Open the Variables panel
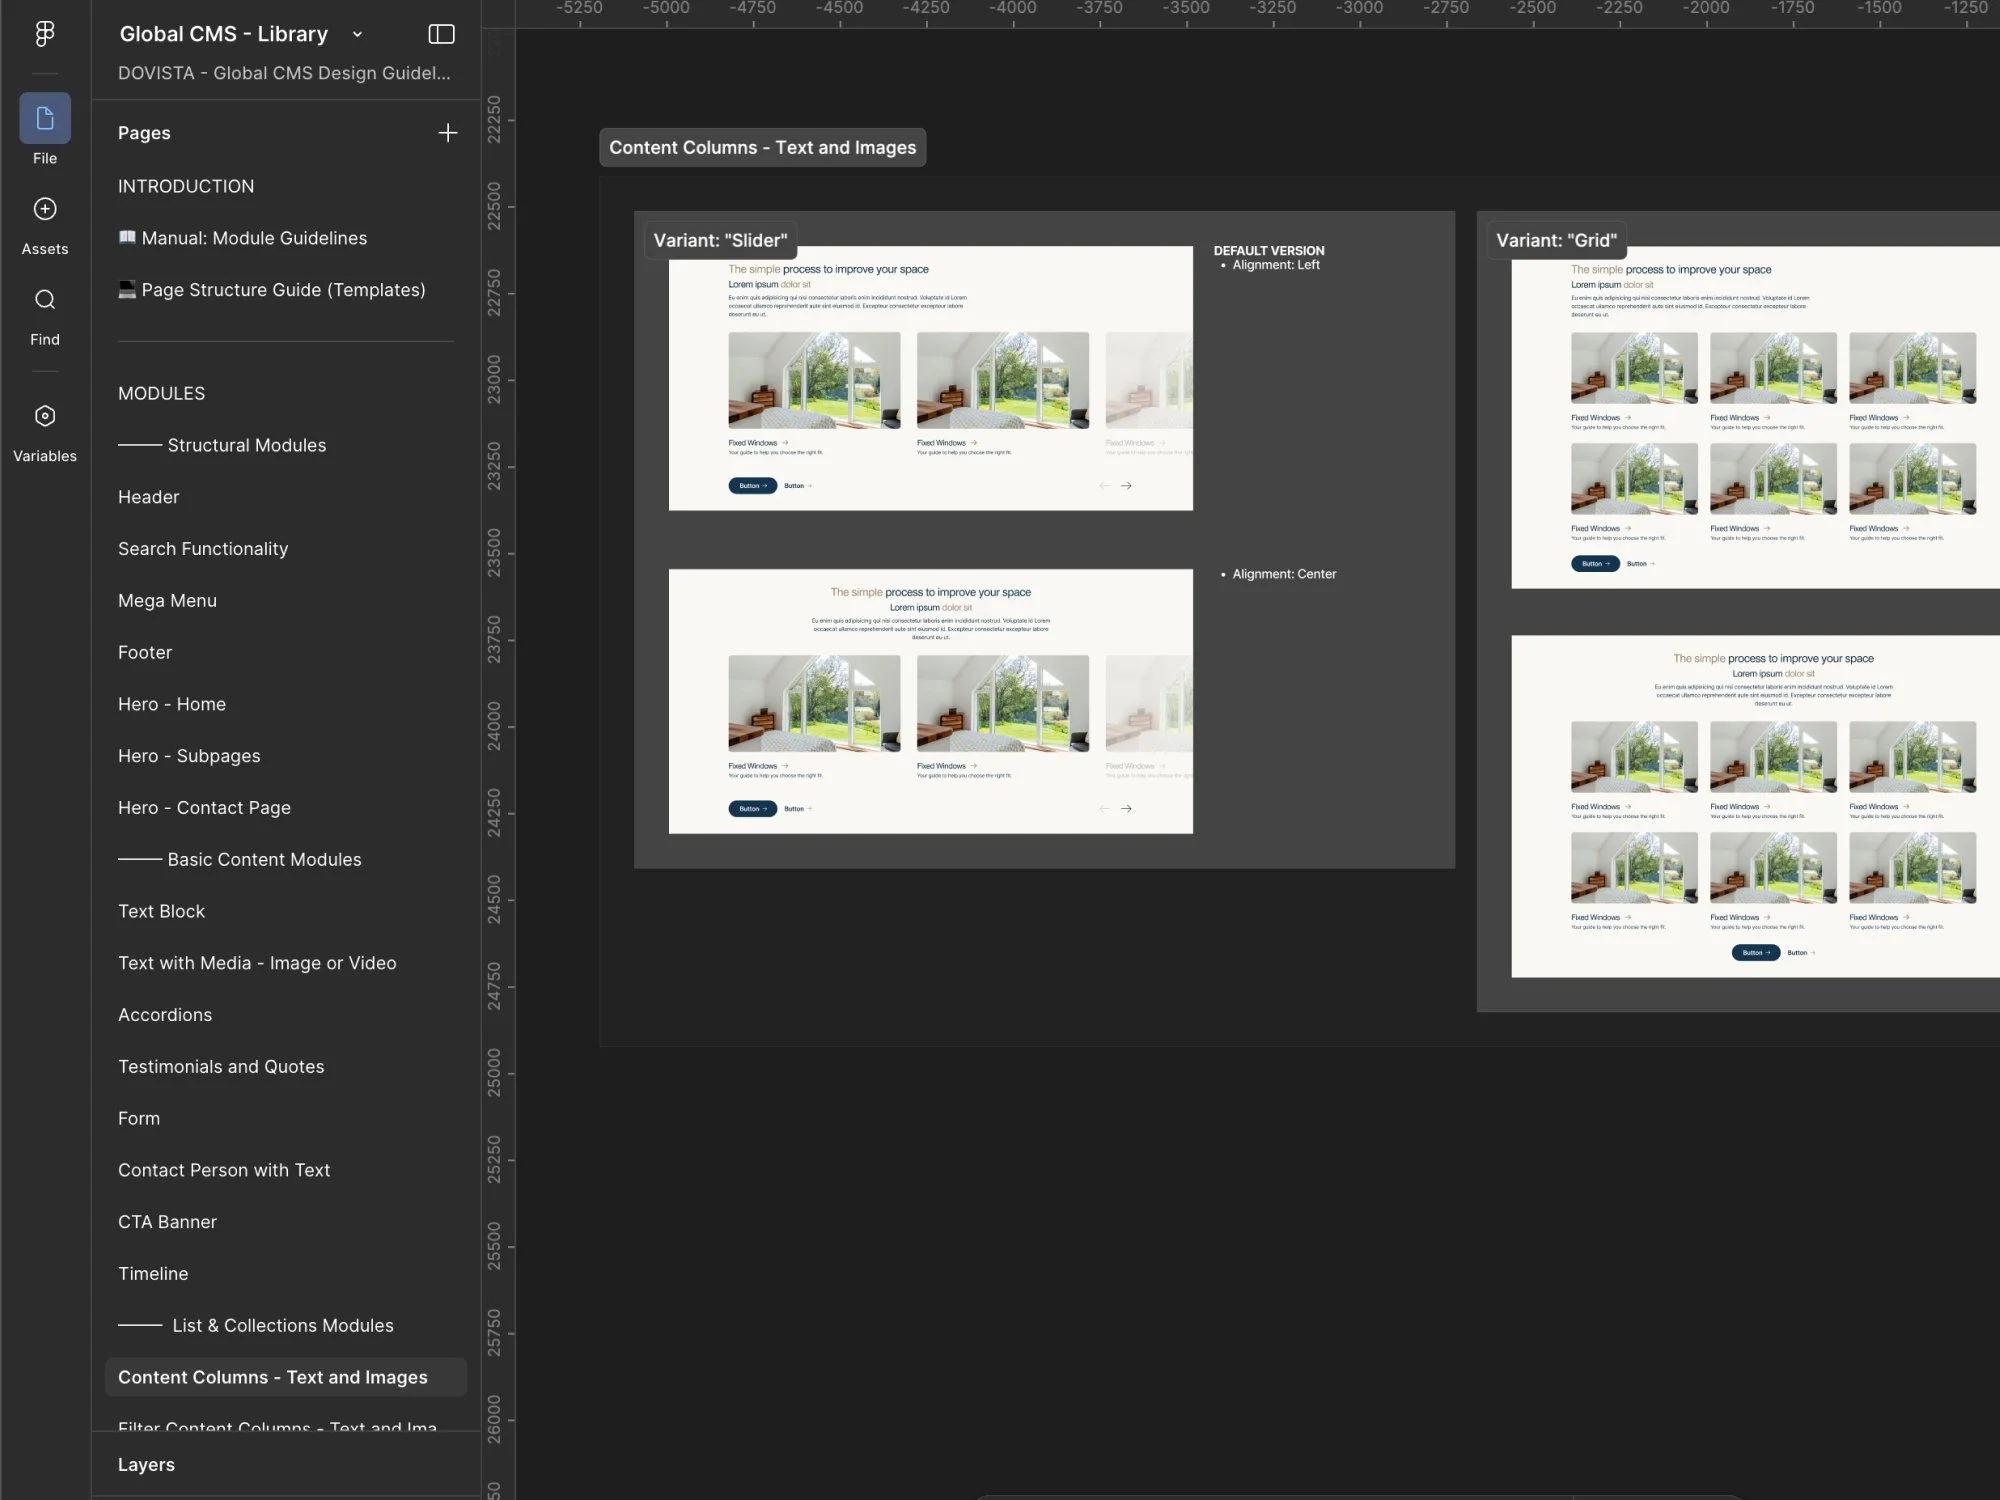2000x1500 pixels. (45, 417)
